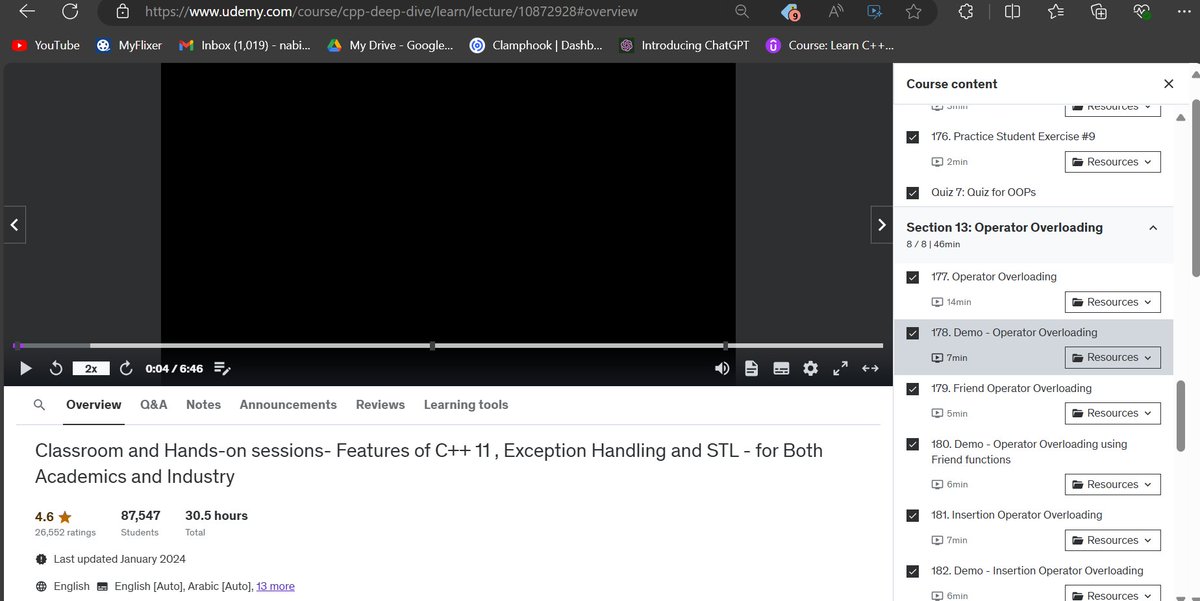
Task: Add page to favorites star
Action: pos(913,12)
